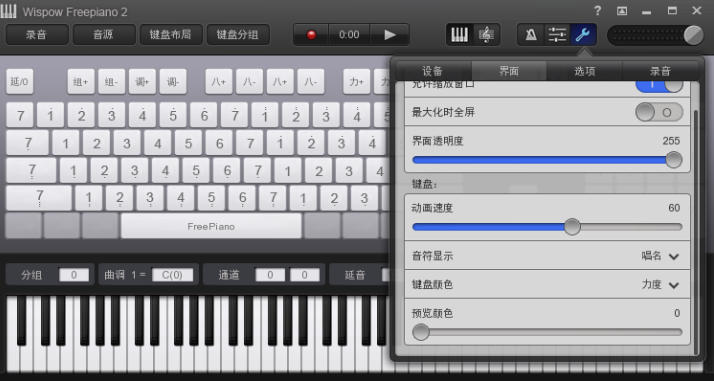Click the 预览颜色 value 0

pyautogui.click(x=677, y=313)
